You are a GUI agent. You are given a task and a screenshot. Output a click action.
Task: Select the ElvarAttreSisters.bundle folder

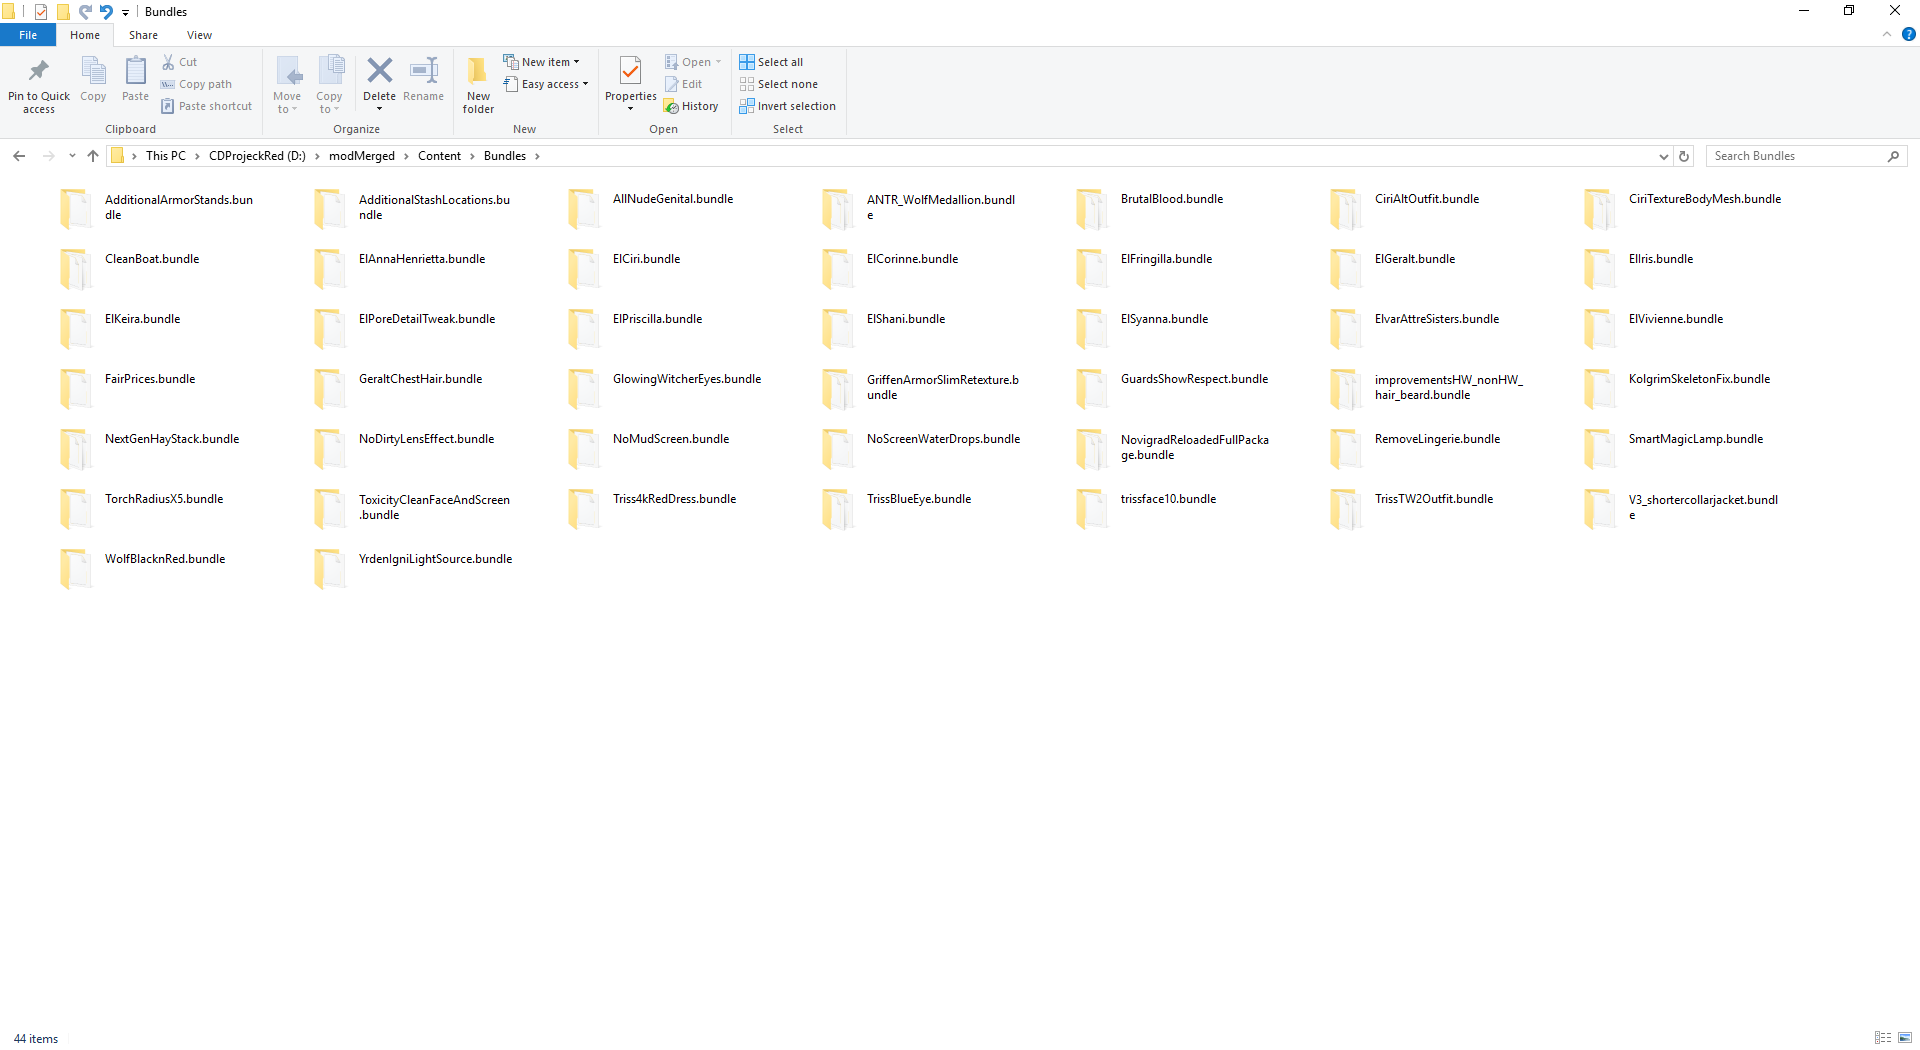[1437, 319]
